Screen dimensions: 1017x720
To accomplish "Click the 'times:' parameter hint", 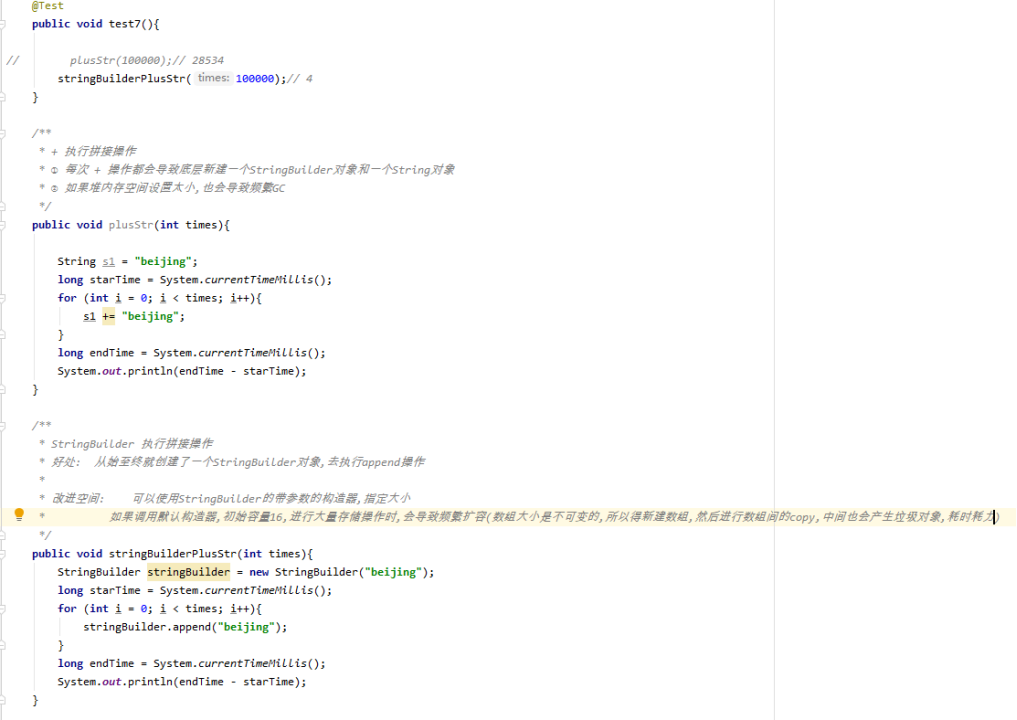I will (x=213, y=78).
